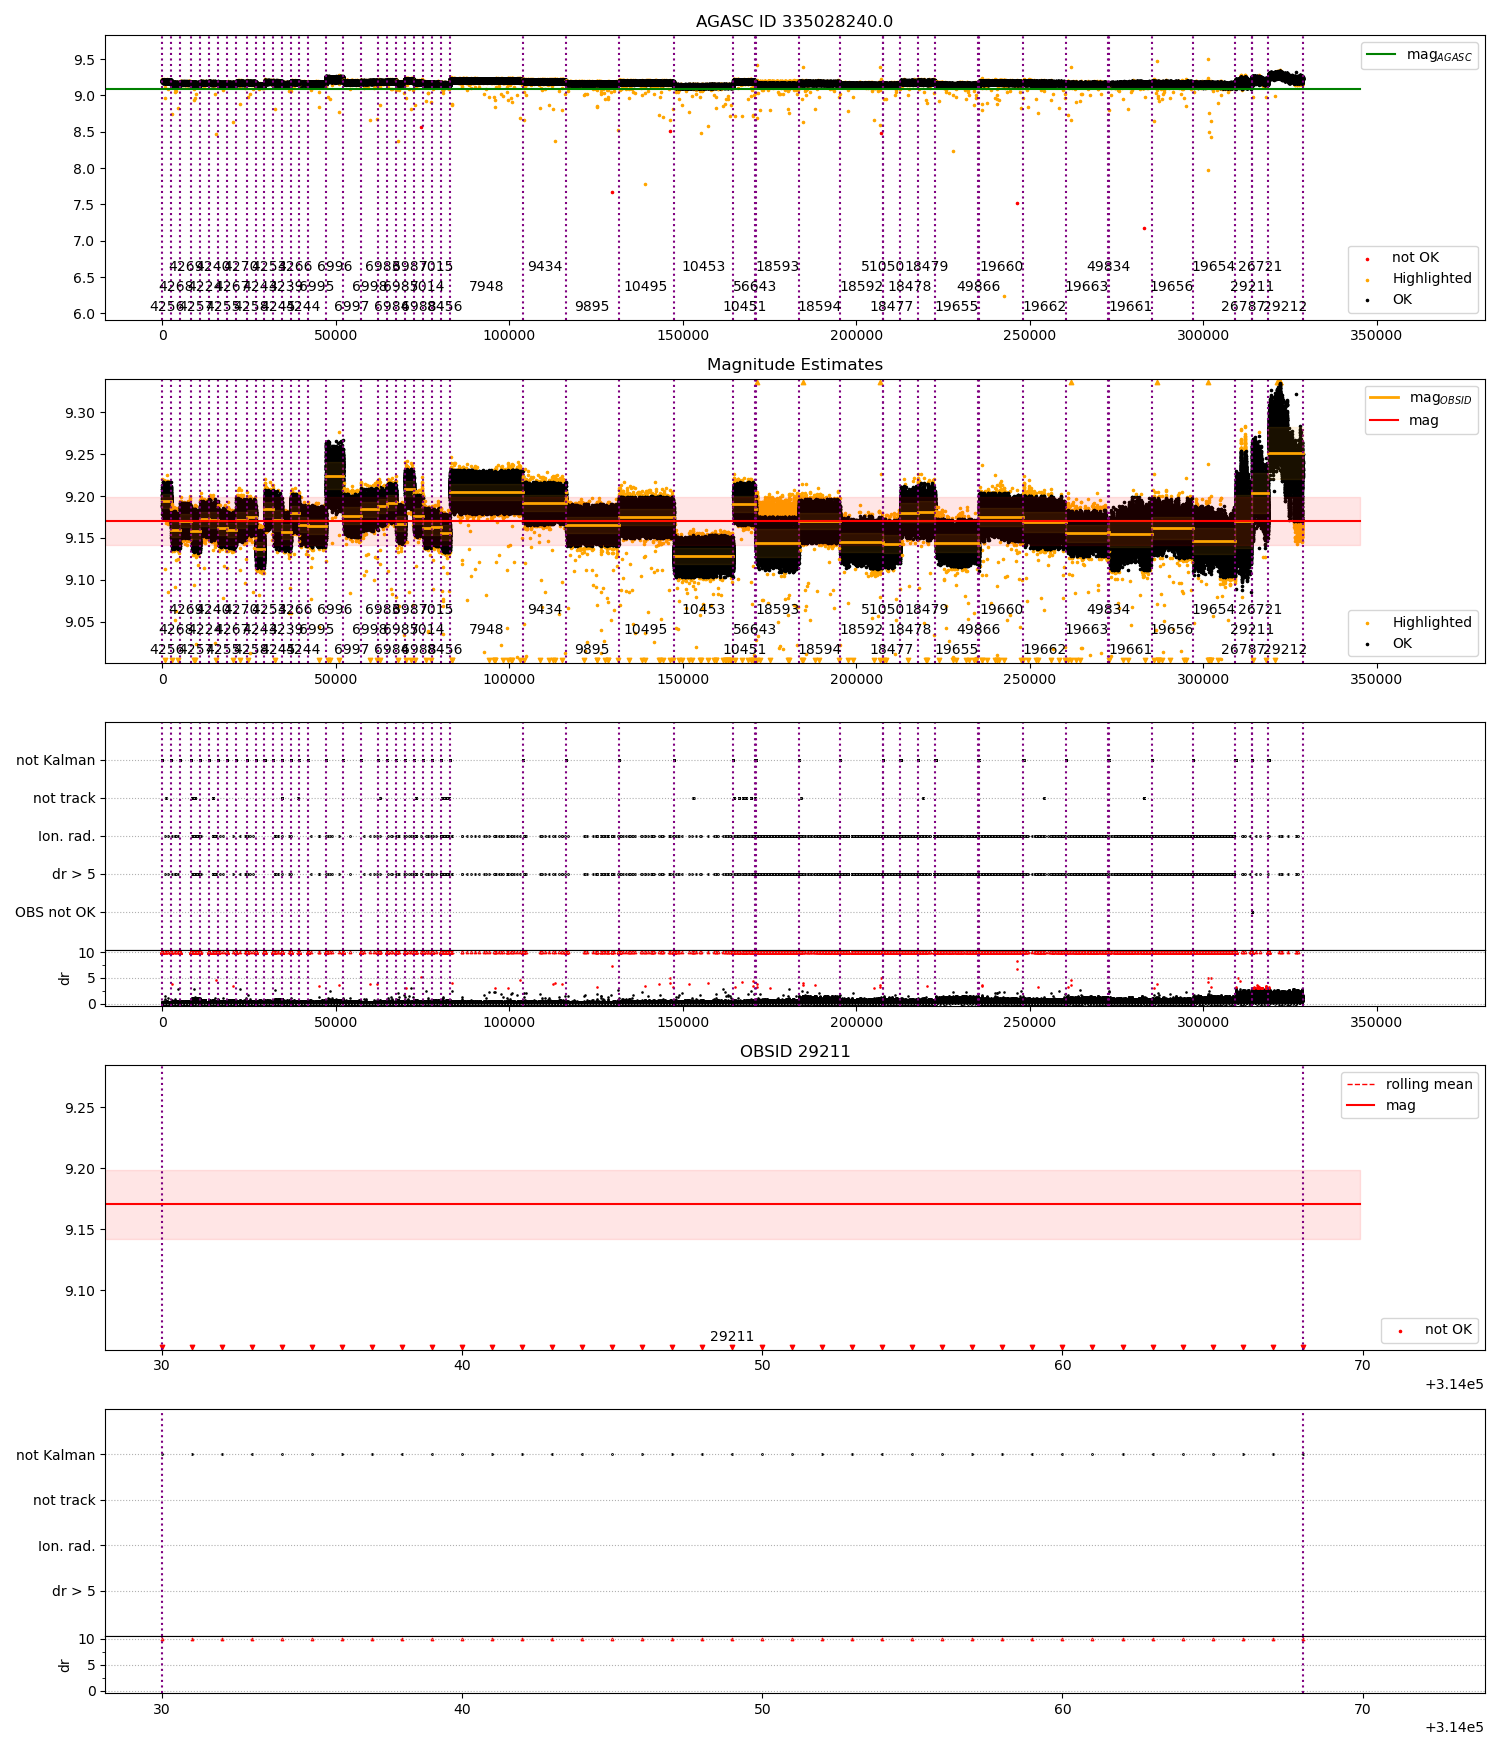The width and height of the screenshot is (1500, 1750).
Task: Click y-axis tick 9.30 in Magnitude Estimates plot
Action: click(x=81, y=413)
